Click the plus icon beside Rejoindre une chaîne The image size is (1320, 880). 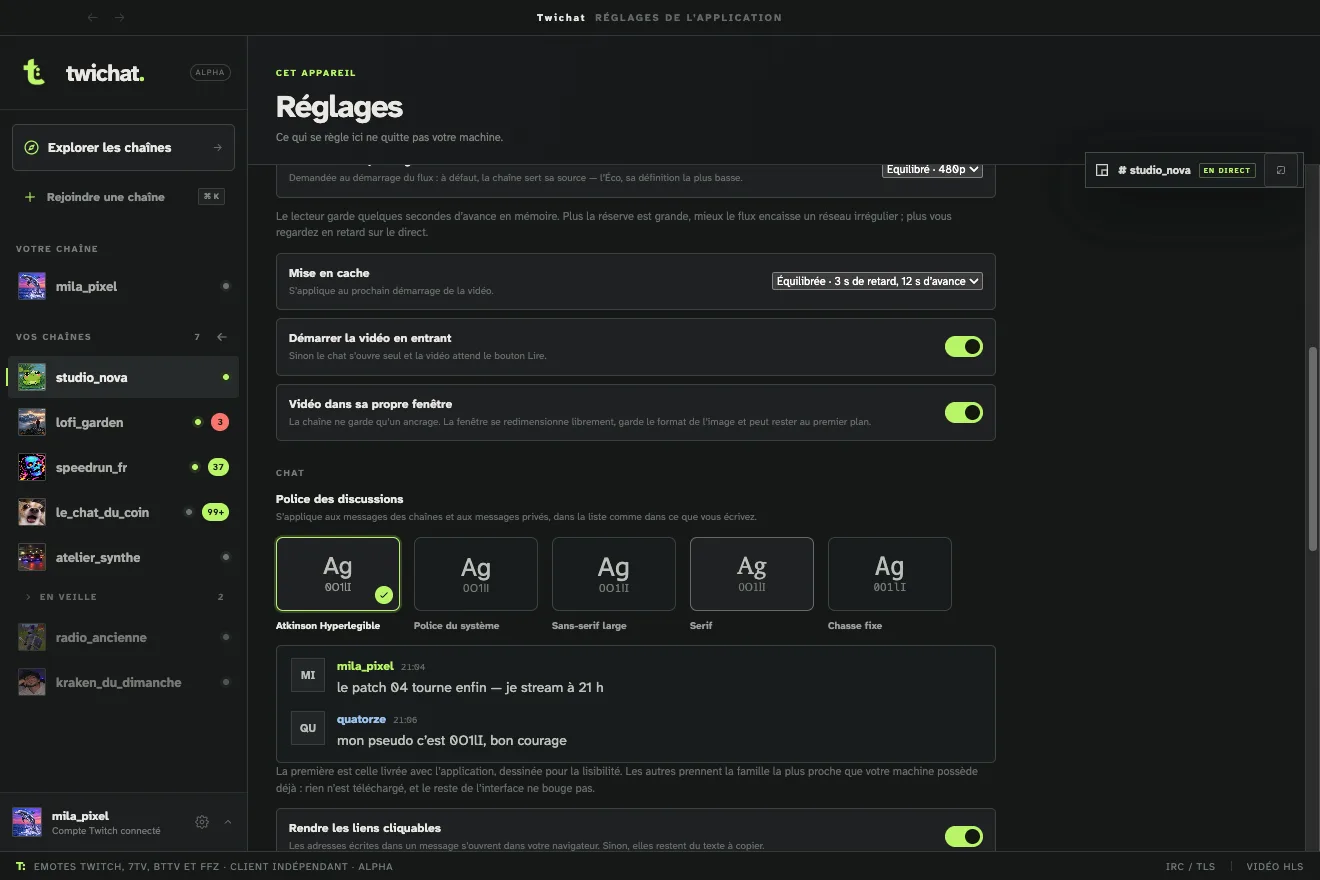(x=30, y=197)
